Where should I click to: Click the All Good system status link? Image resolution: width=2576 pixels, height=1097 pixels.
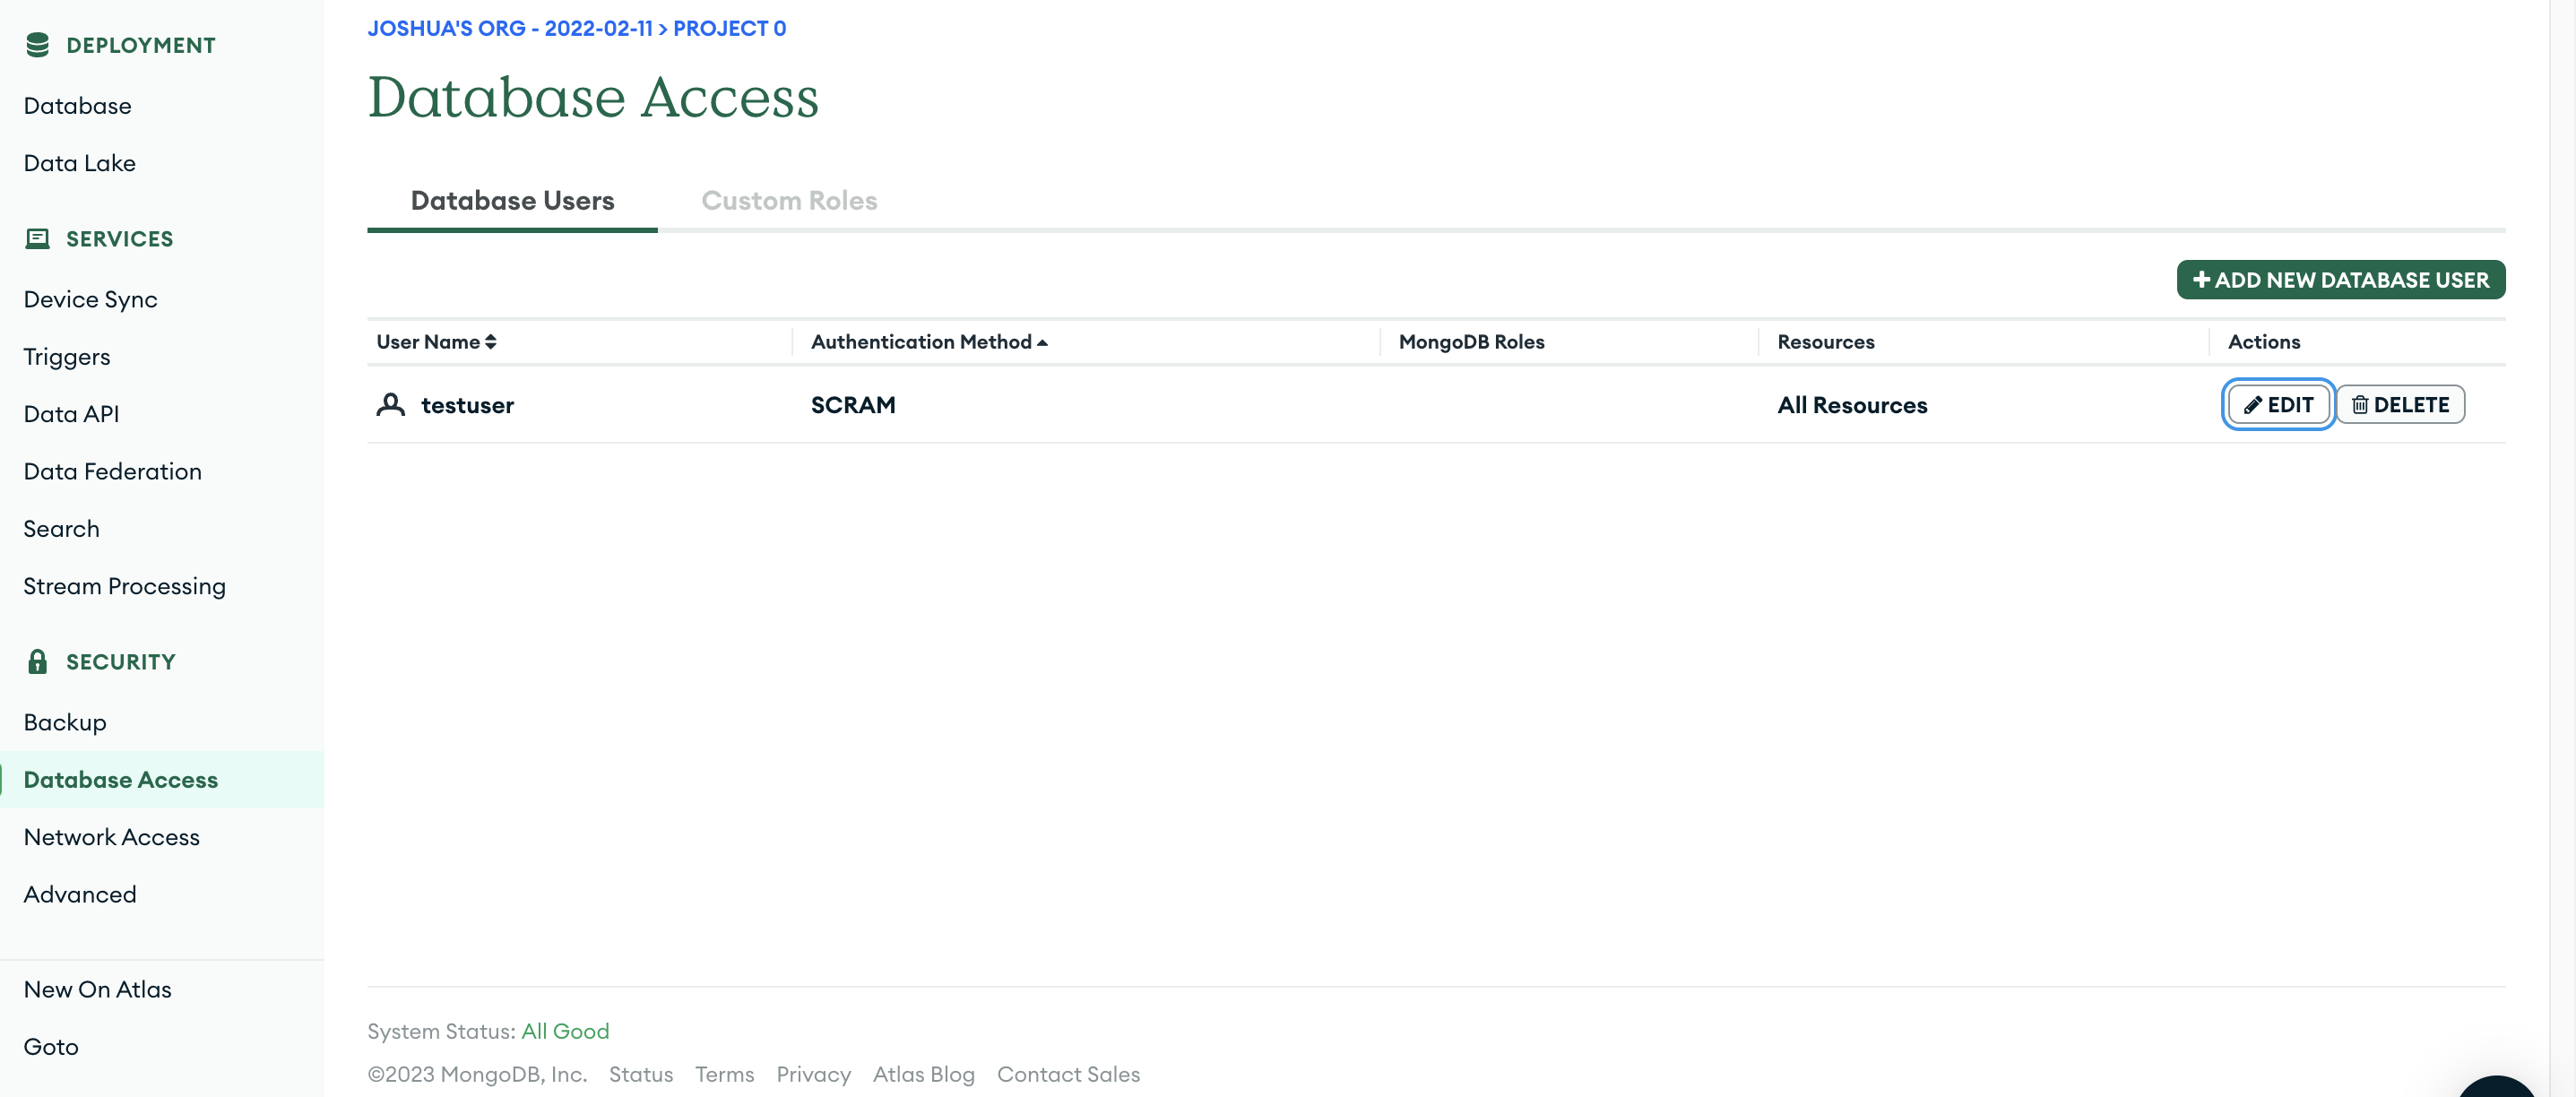(564, 1031)
